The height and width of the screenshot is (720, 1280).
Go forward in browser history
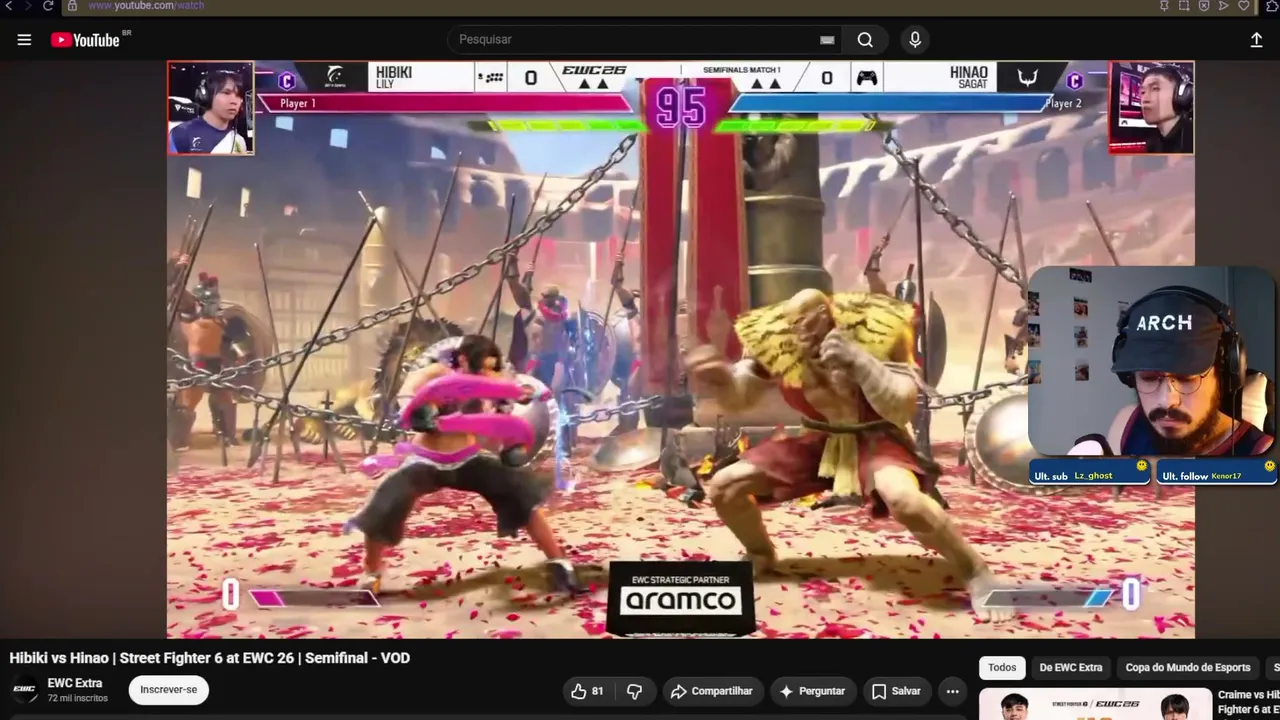coord(28,6)
